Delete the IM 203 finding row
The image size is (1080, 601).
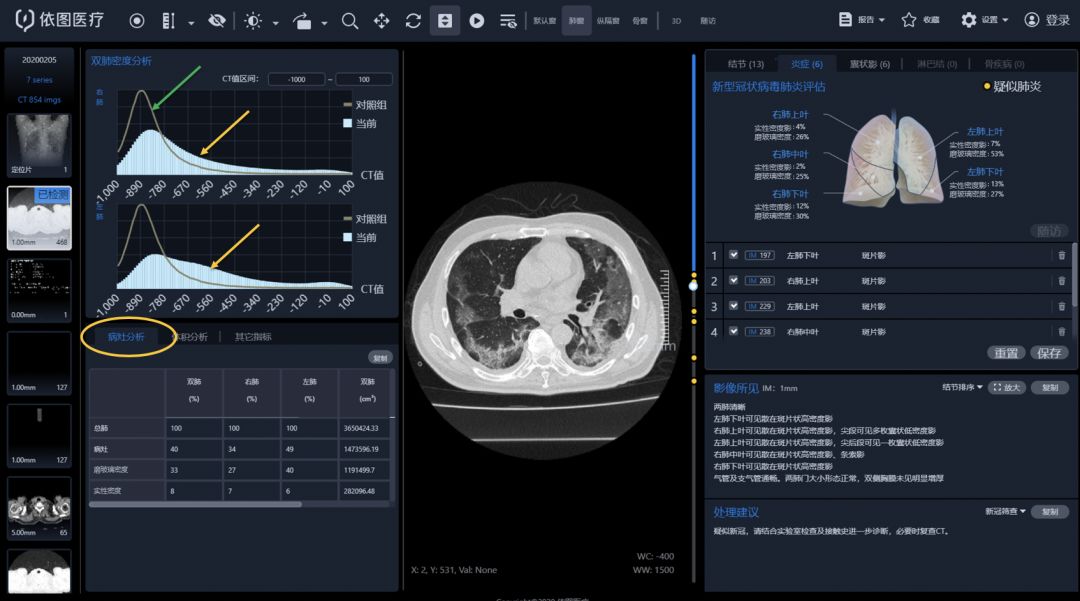[1061, 281]
